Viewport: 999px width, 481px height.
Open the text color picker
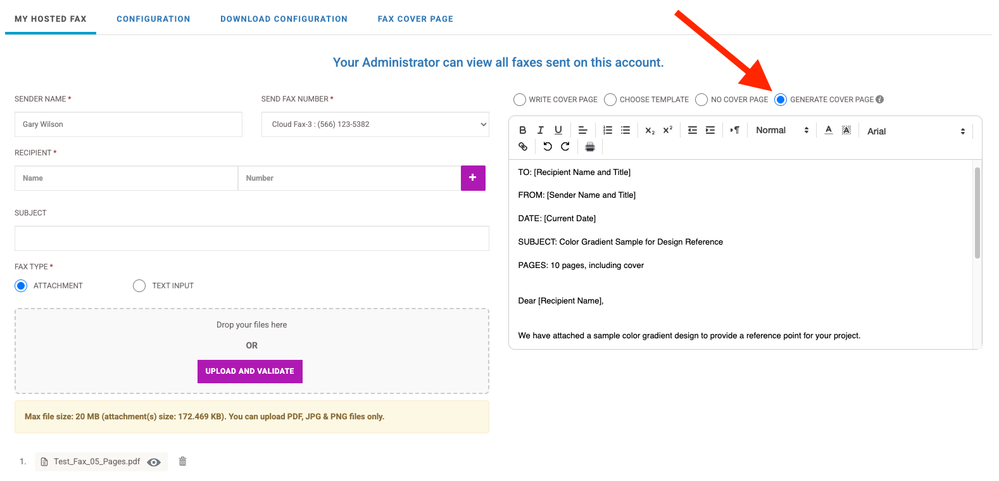pos(828,130)
